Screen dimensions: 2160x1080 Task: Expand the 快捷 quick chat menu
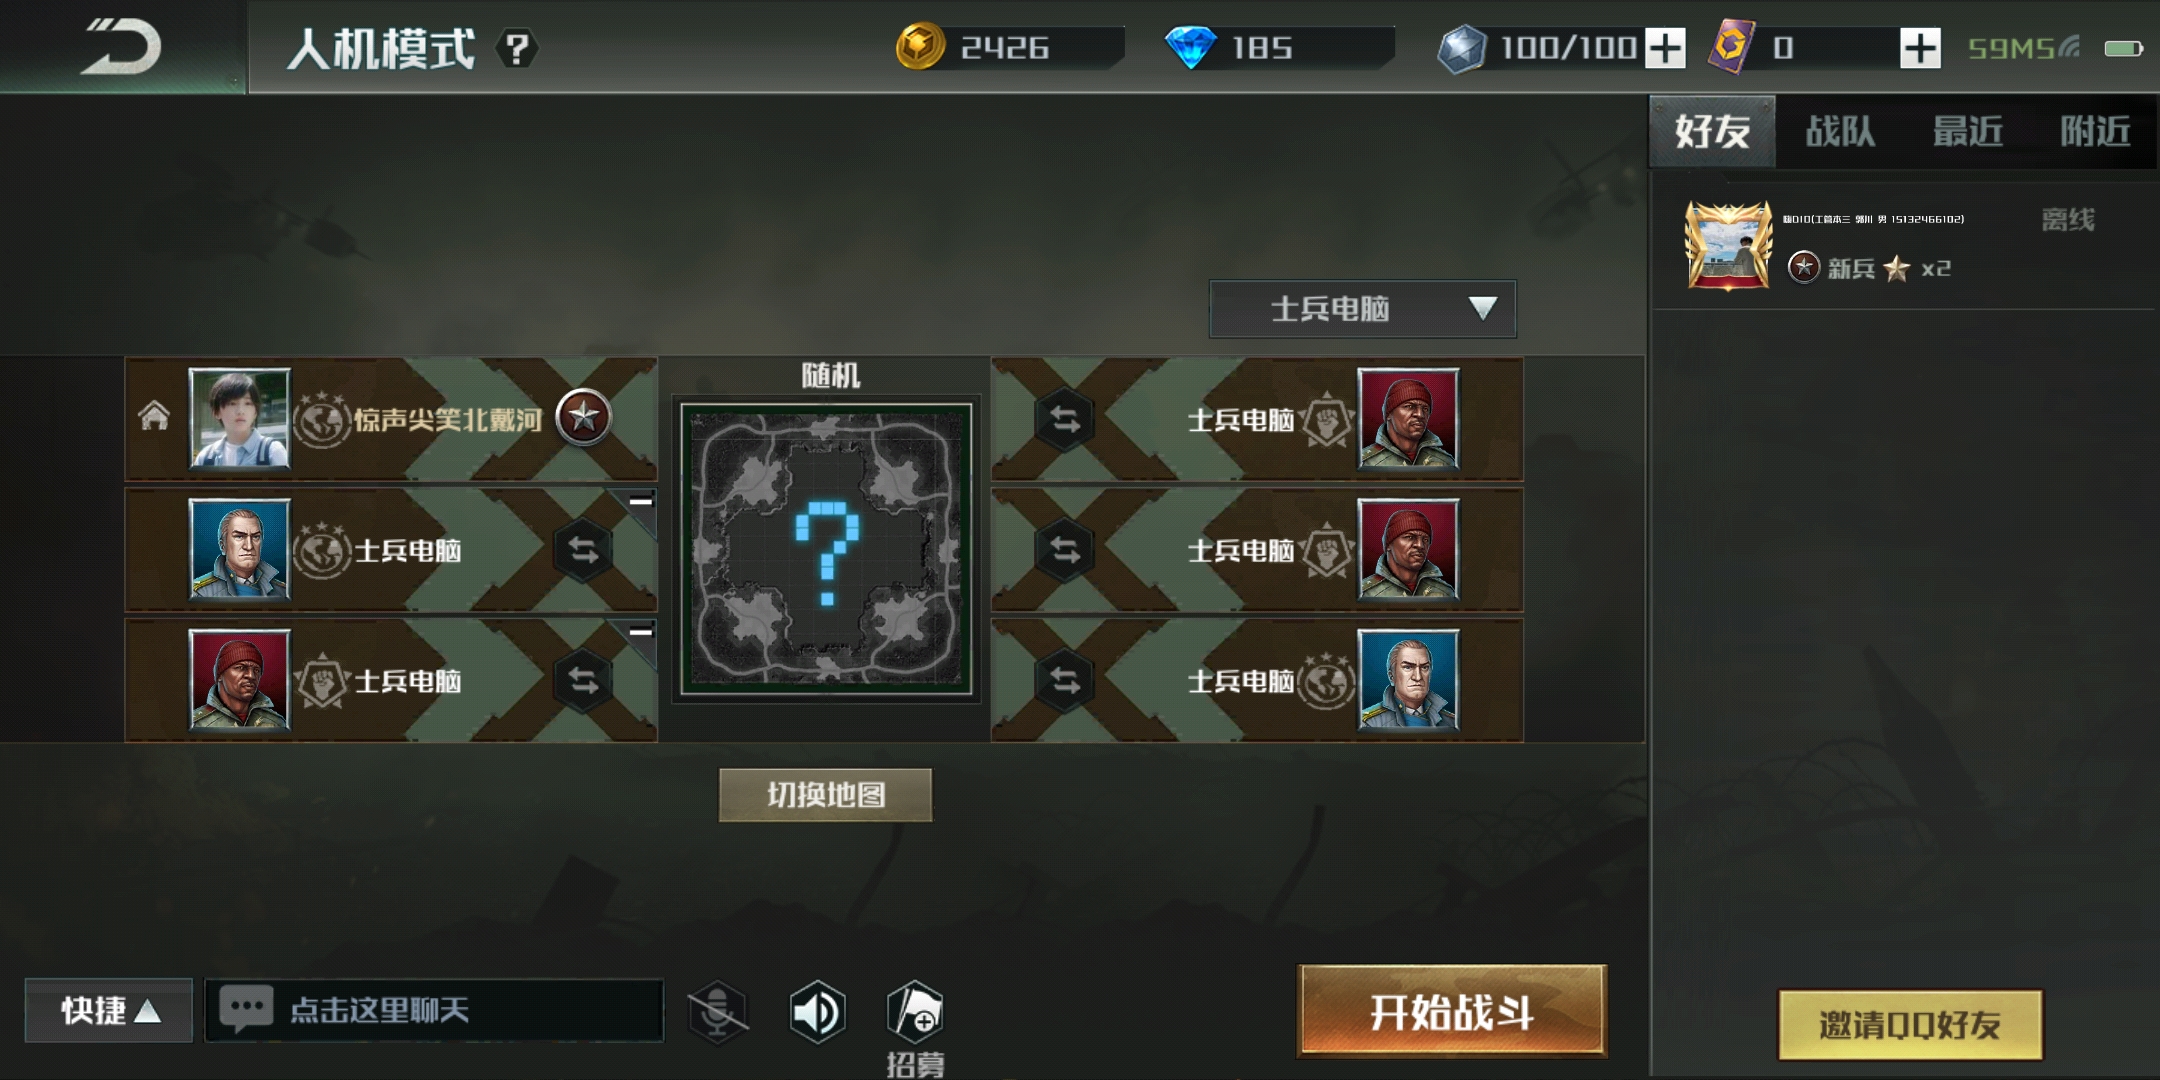click(x=108, y=1010)
